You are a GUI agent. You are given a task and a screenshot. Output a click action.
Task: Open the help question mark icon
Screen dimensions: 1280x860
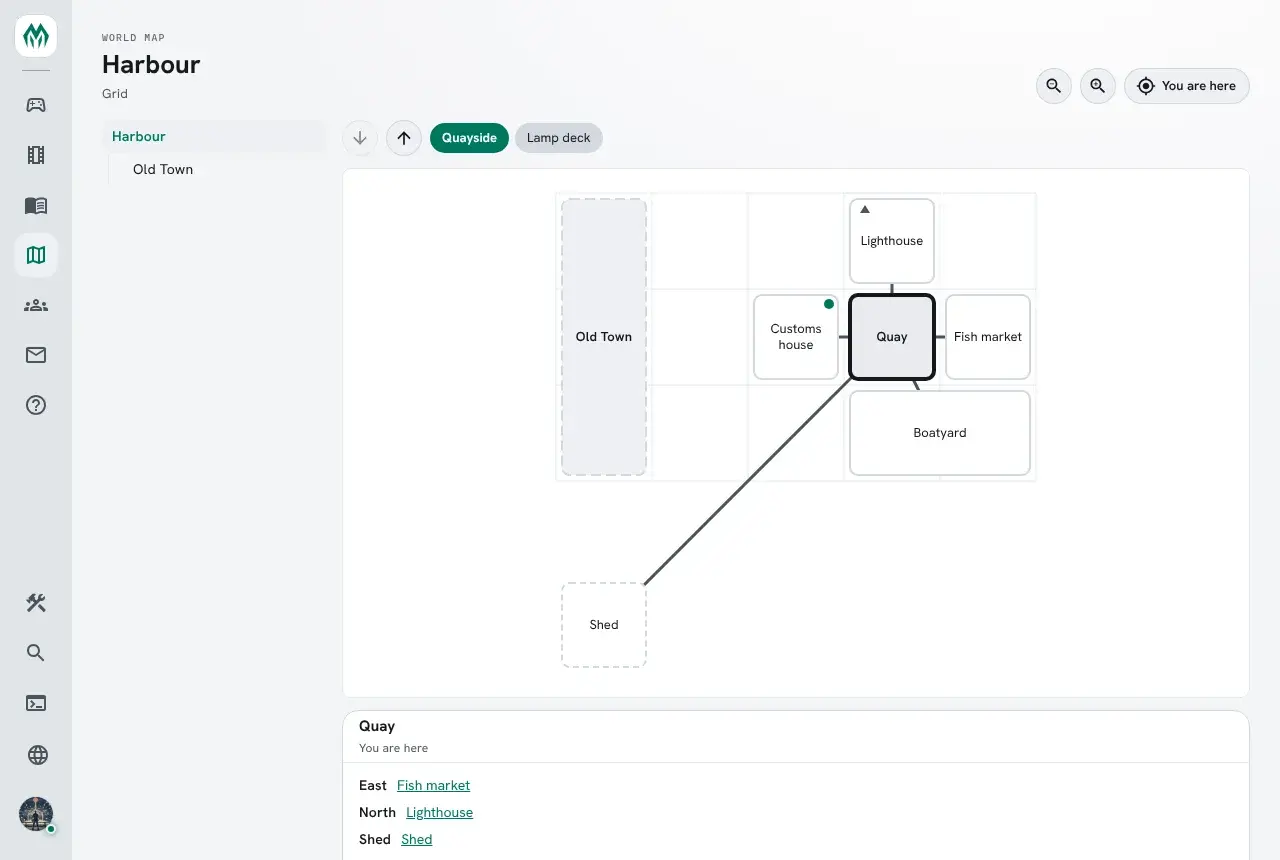point(36,405)
